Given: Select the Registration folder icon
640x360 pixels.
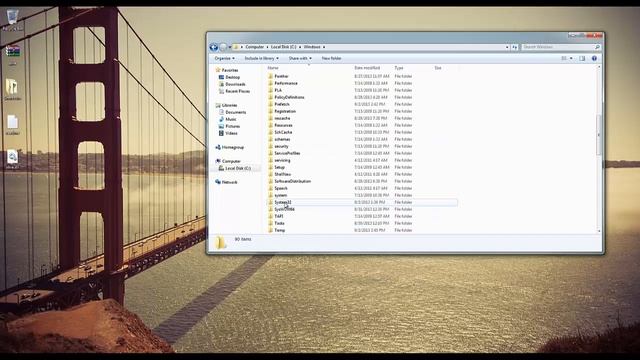Looking at the screenshot, I should click(x=271, y=111).
